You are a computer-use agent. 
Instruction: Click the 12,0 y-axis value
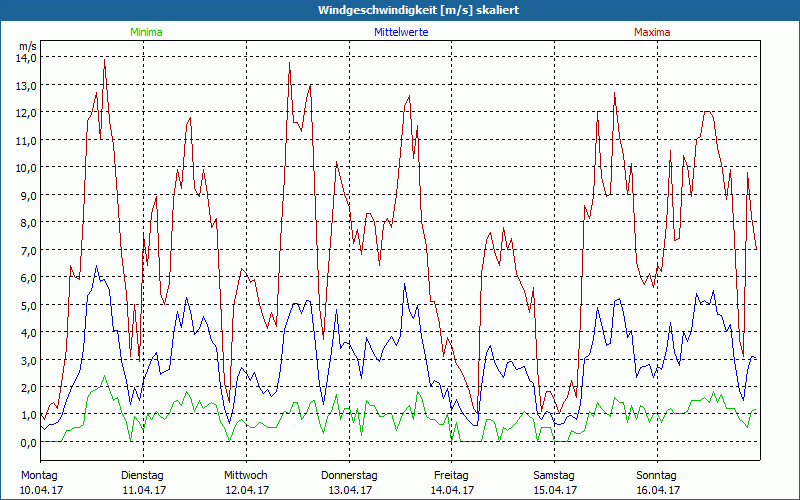[28, 113]
